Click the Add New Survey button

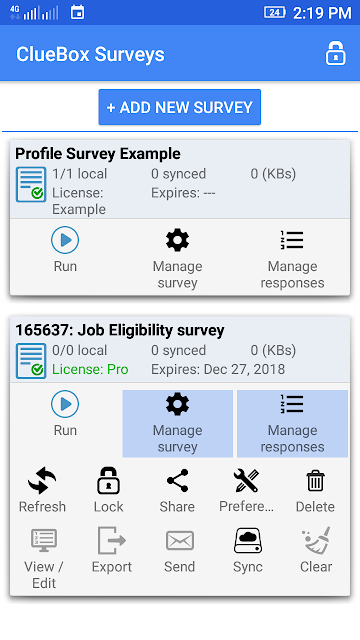180,107
